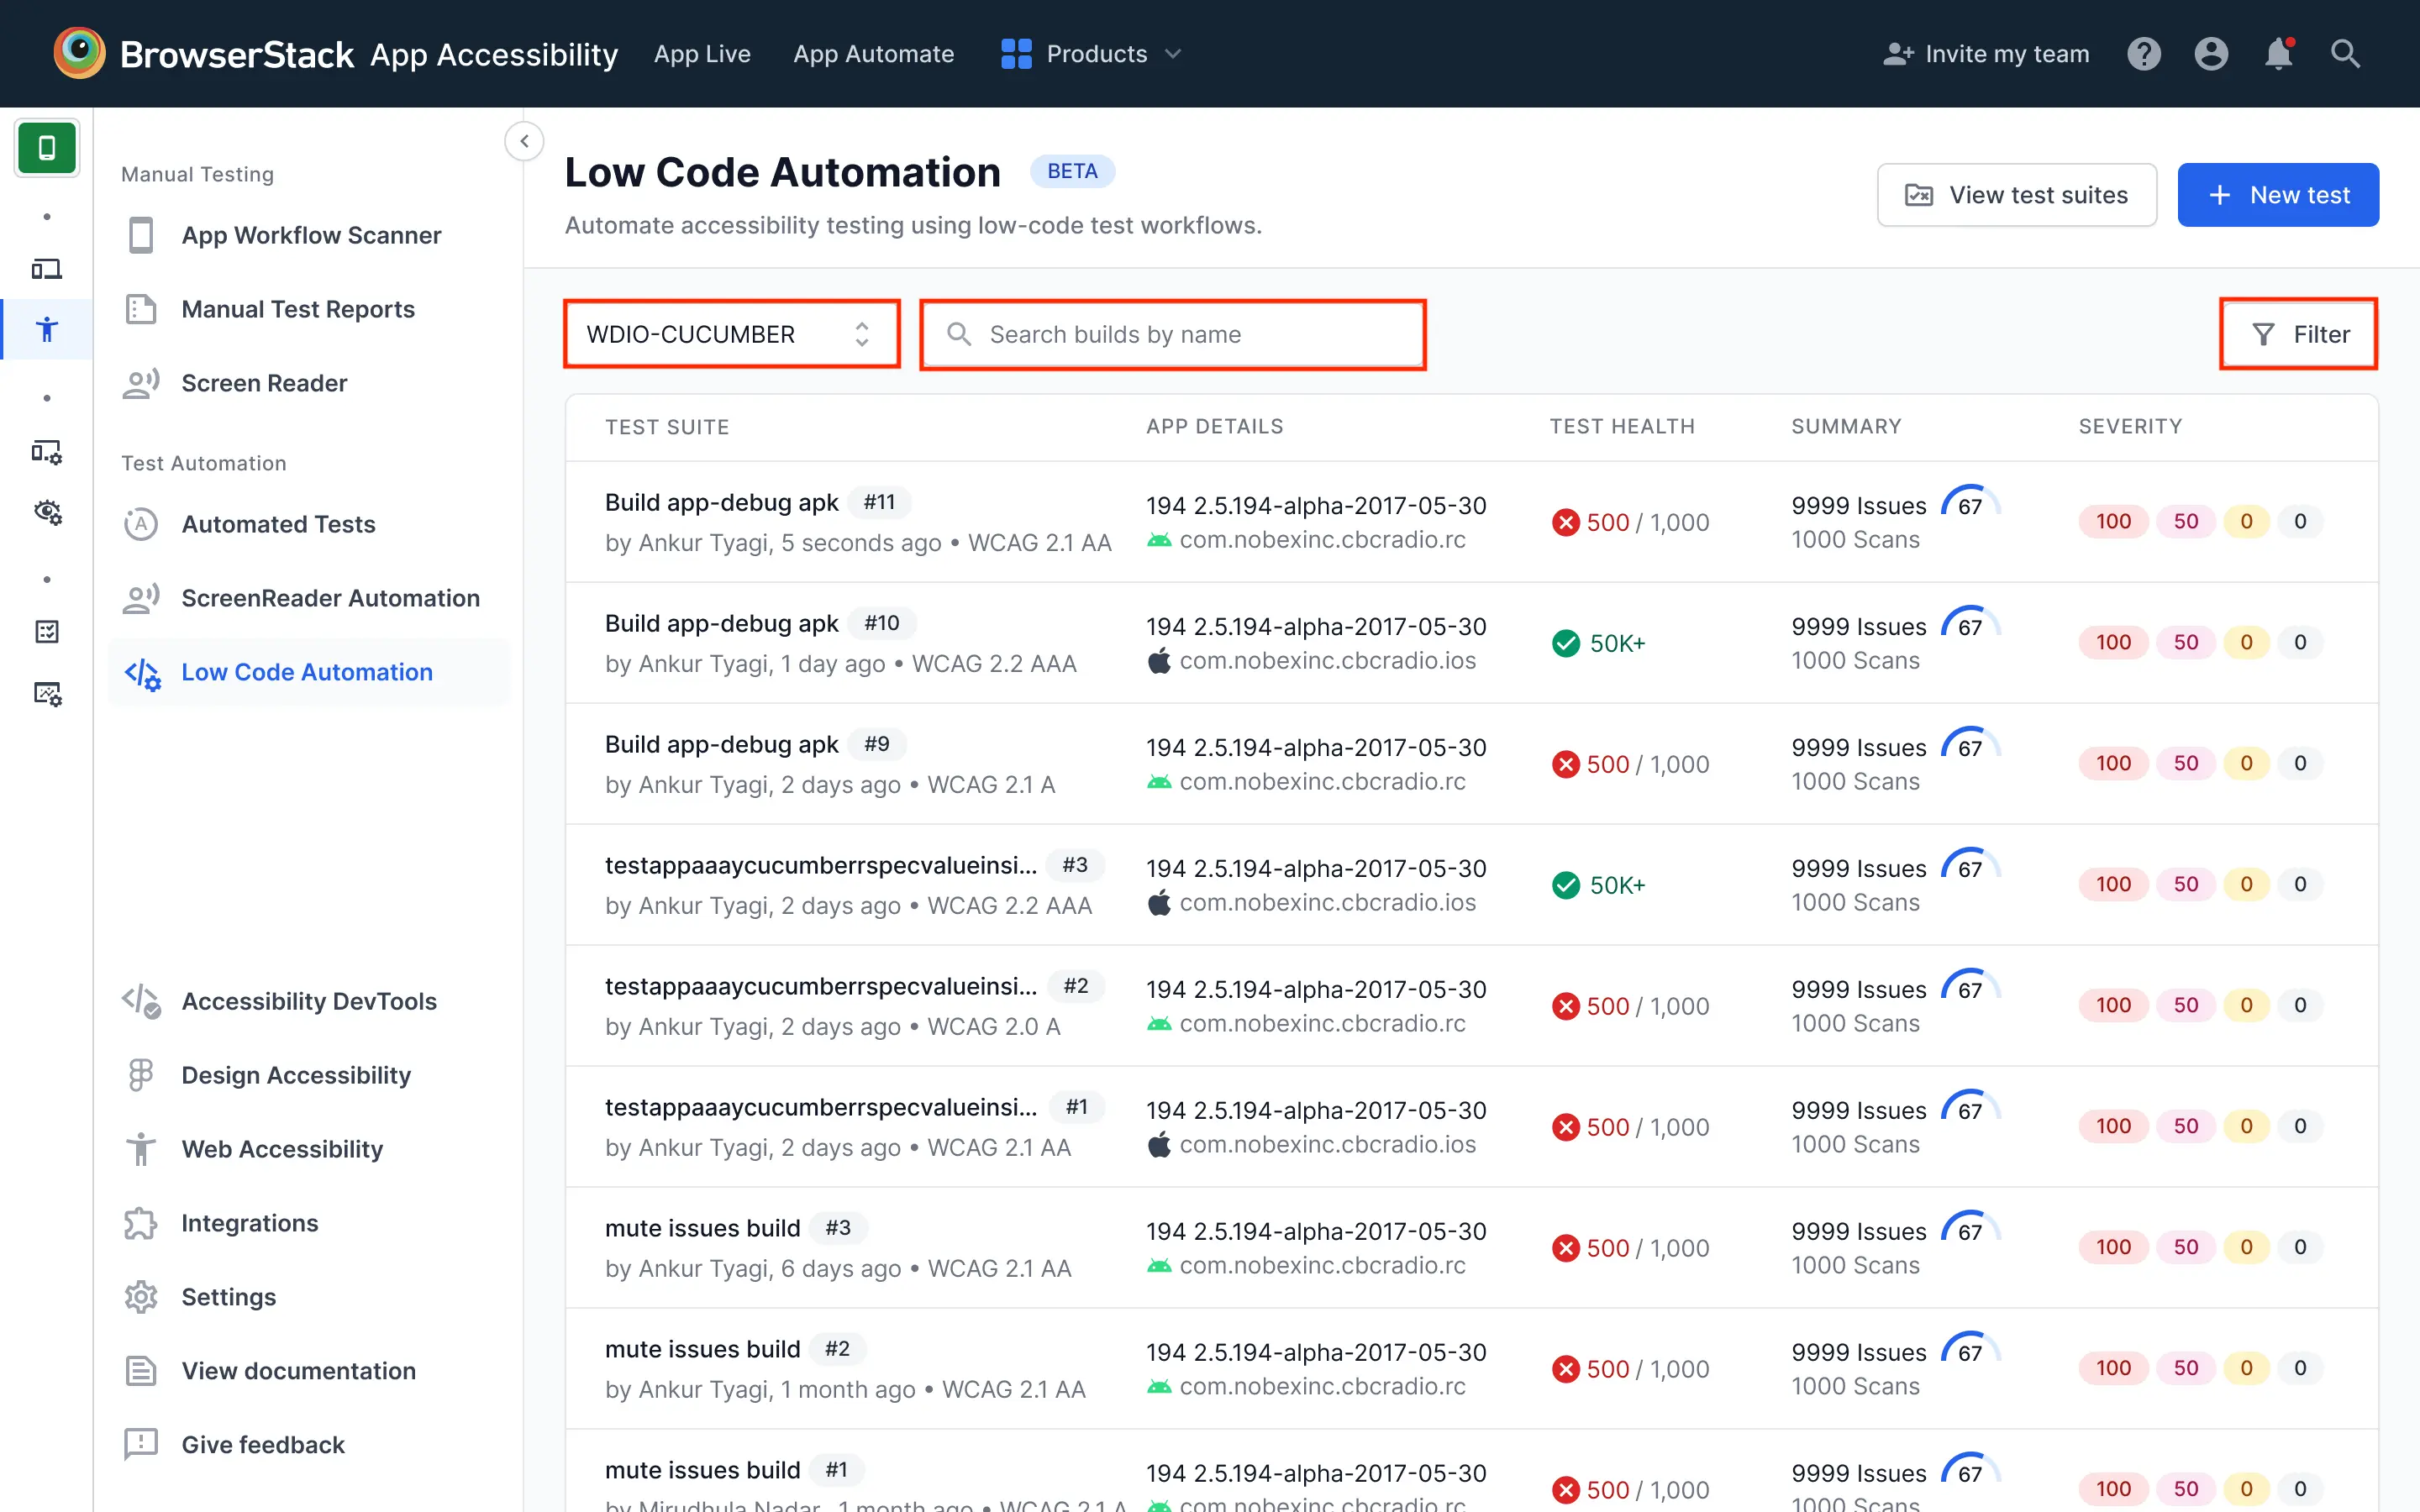This screenshot has height=1512, width=2420.
Task: Click the devices icon in the left rail
Action: [47, 269]
